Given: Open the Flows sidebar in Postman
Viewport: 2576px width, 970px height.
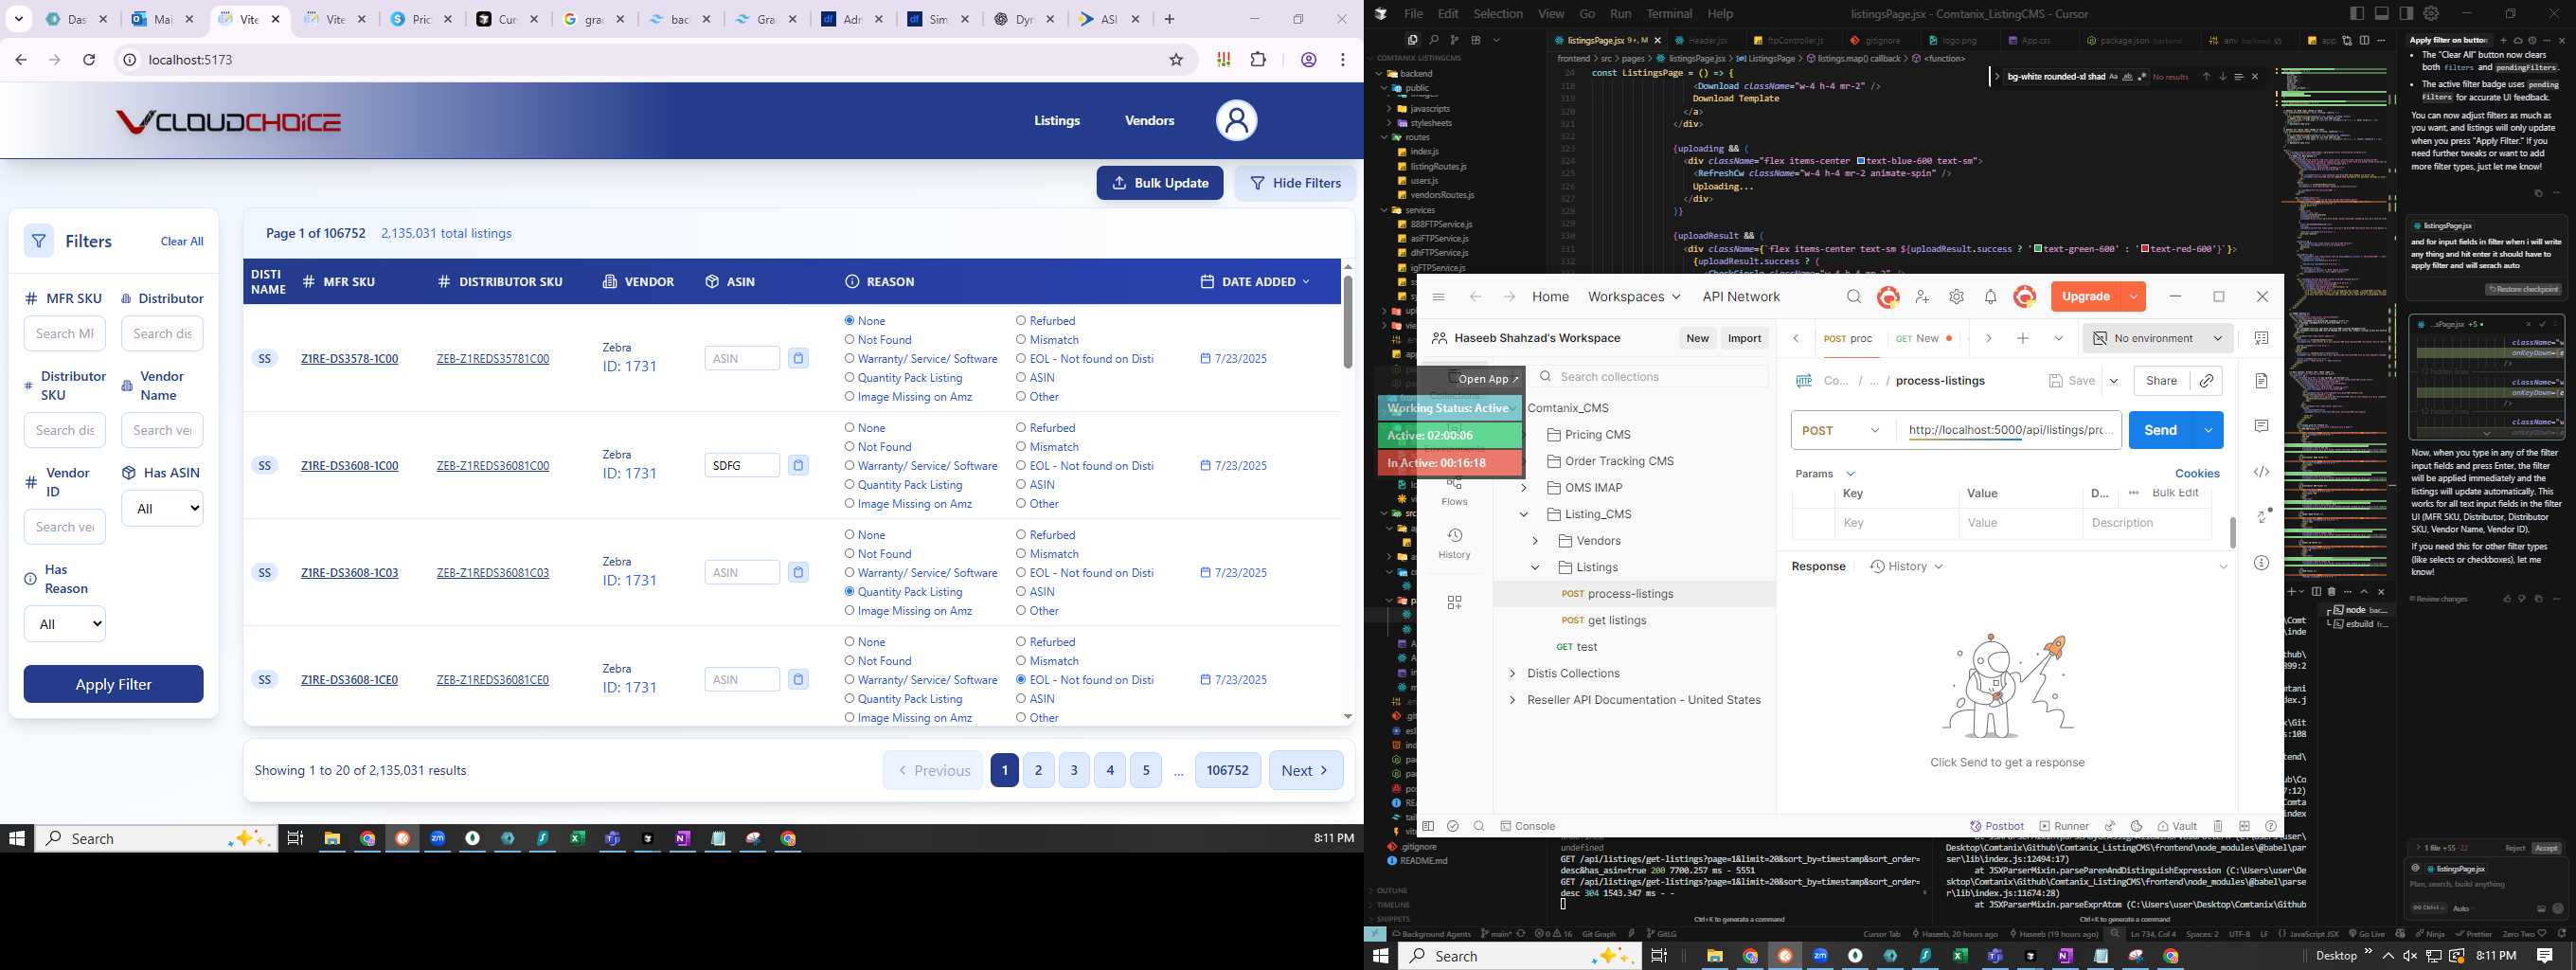Looking at the screenshot, I should click(x=1454, y=493).
